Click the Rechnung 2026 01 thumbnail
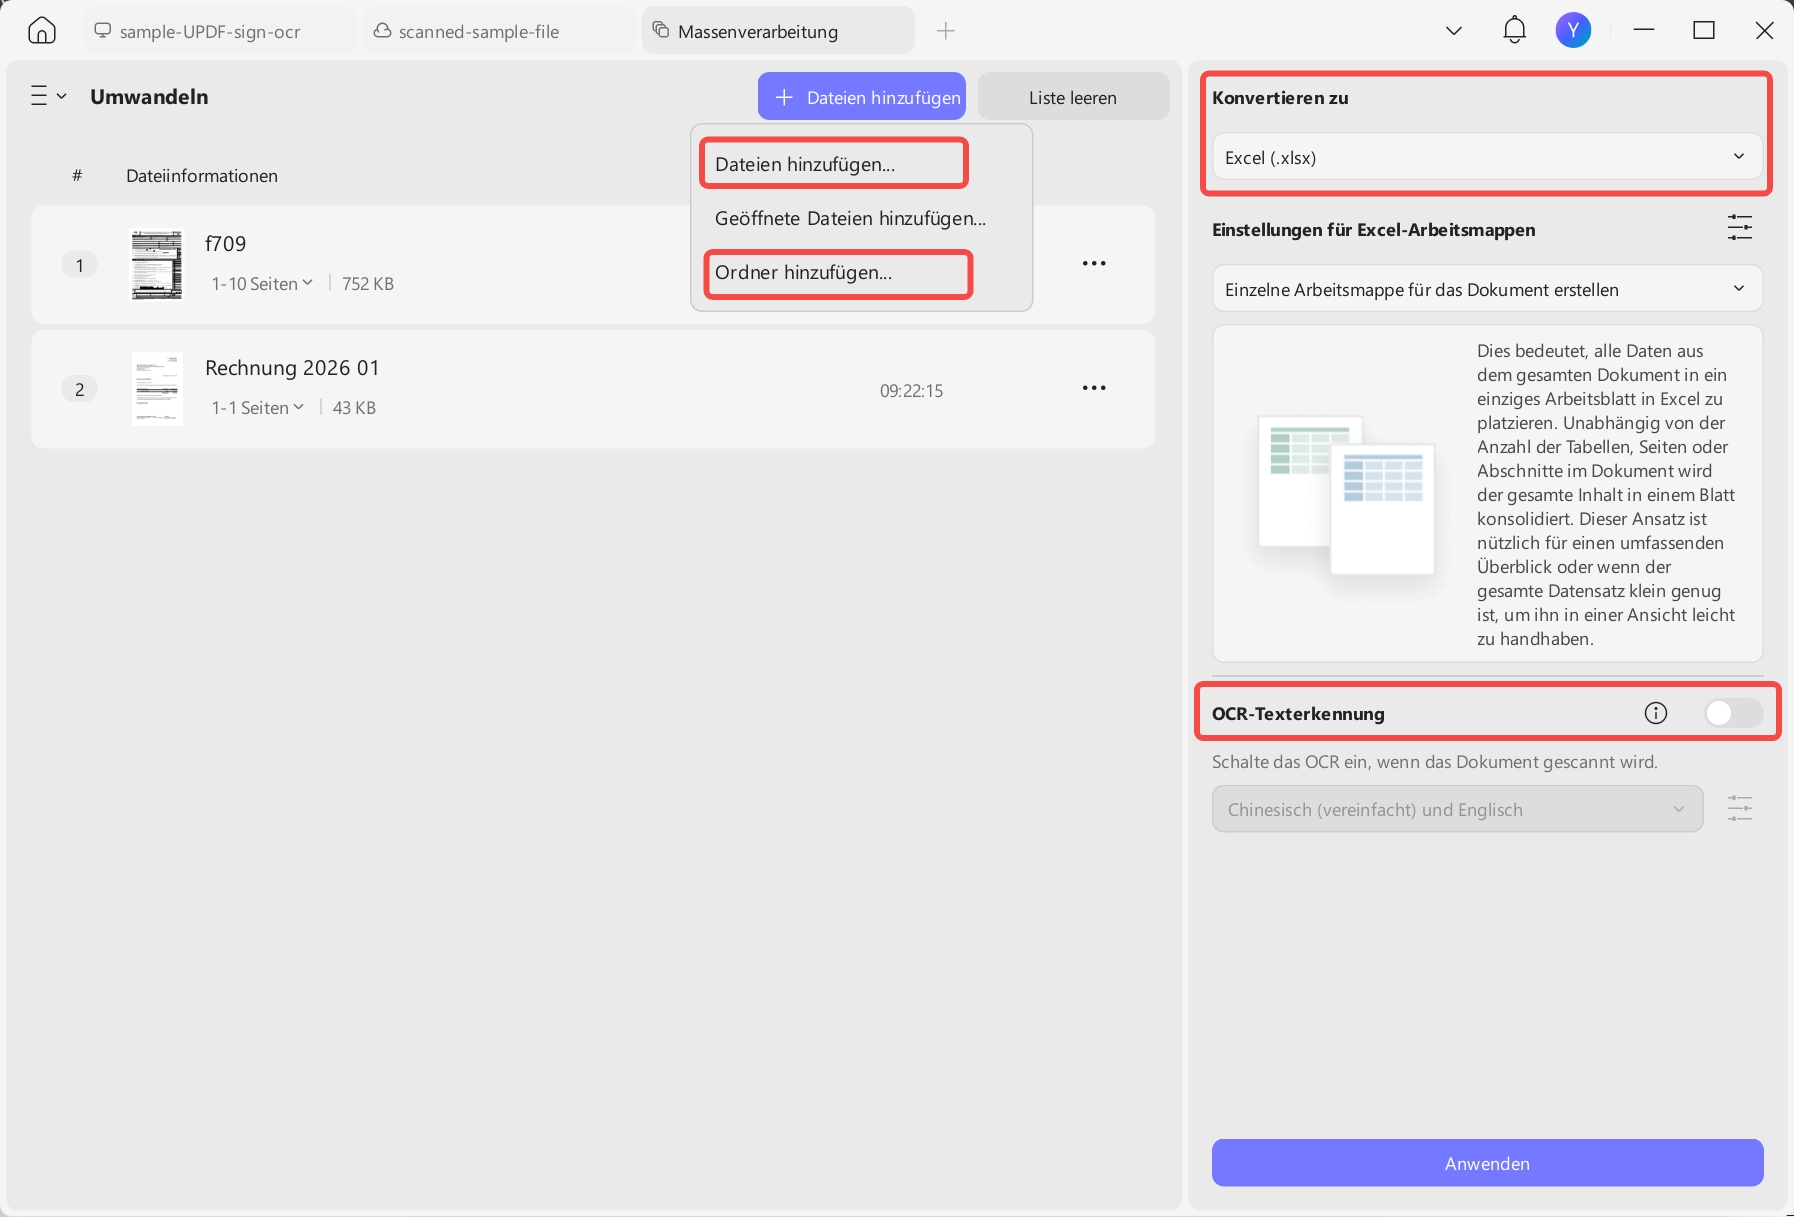 (x=157, y=389)
